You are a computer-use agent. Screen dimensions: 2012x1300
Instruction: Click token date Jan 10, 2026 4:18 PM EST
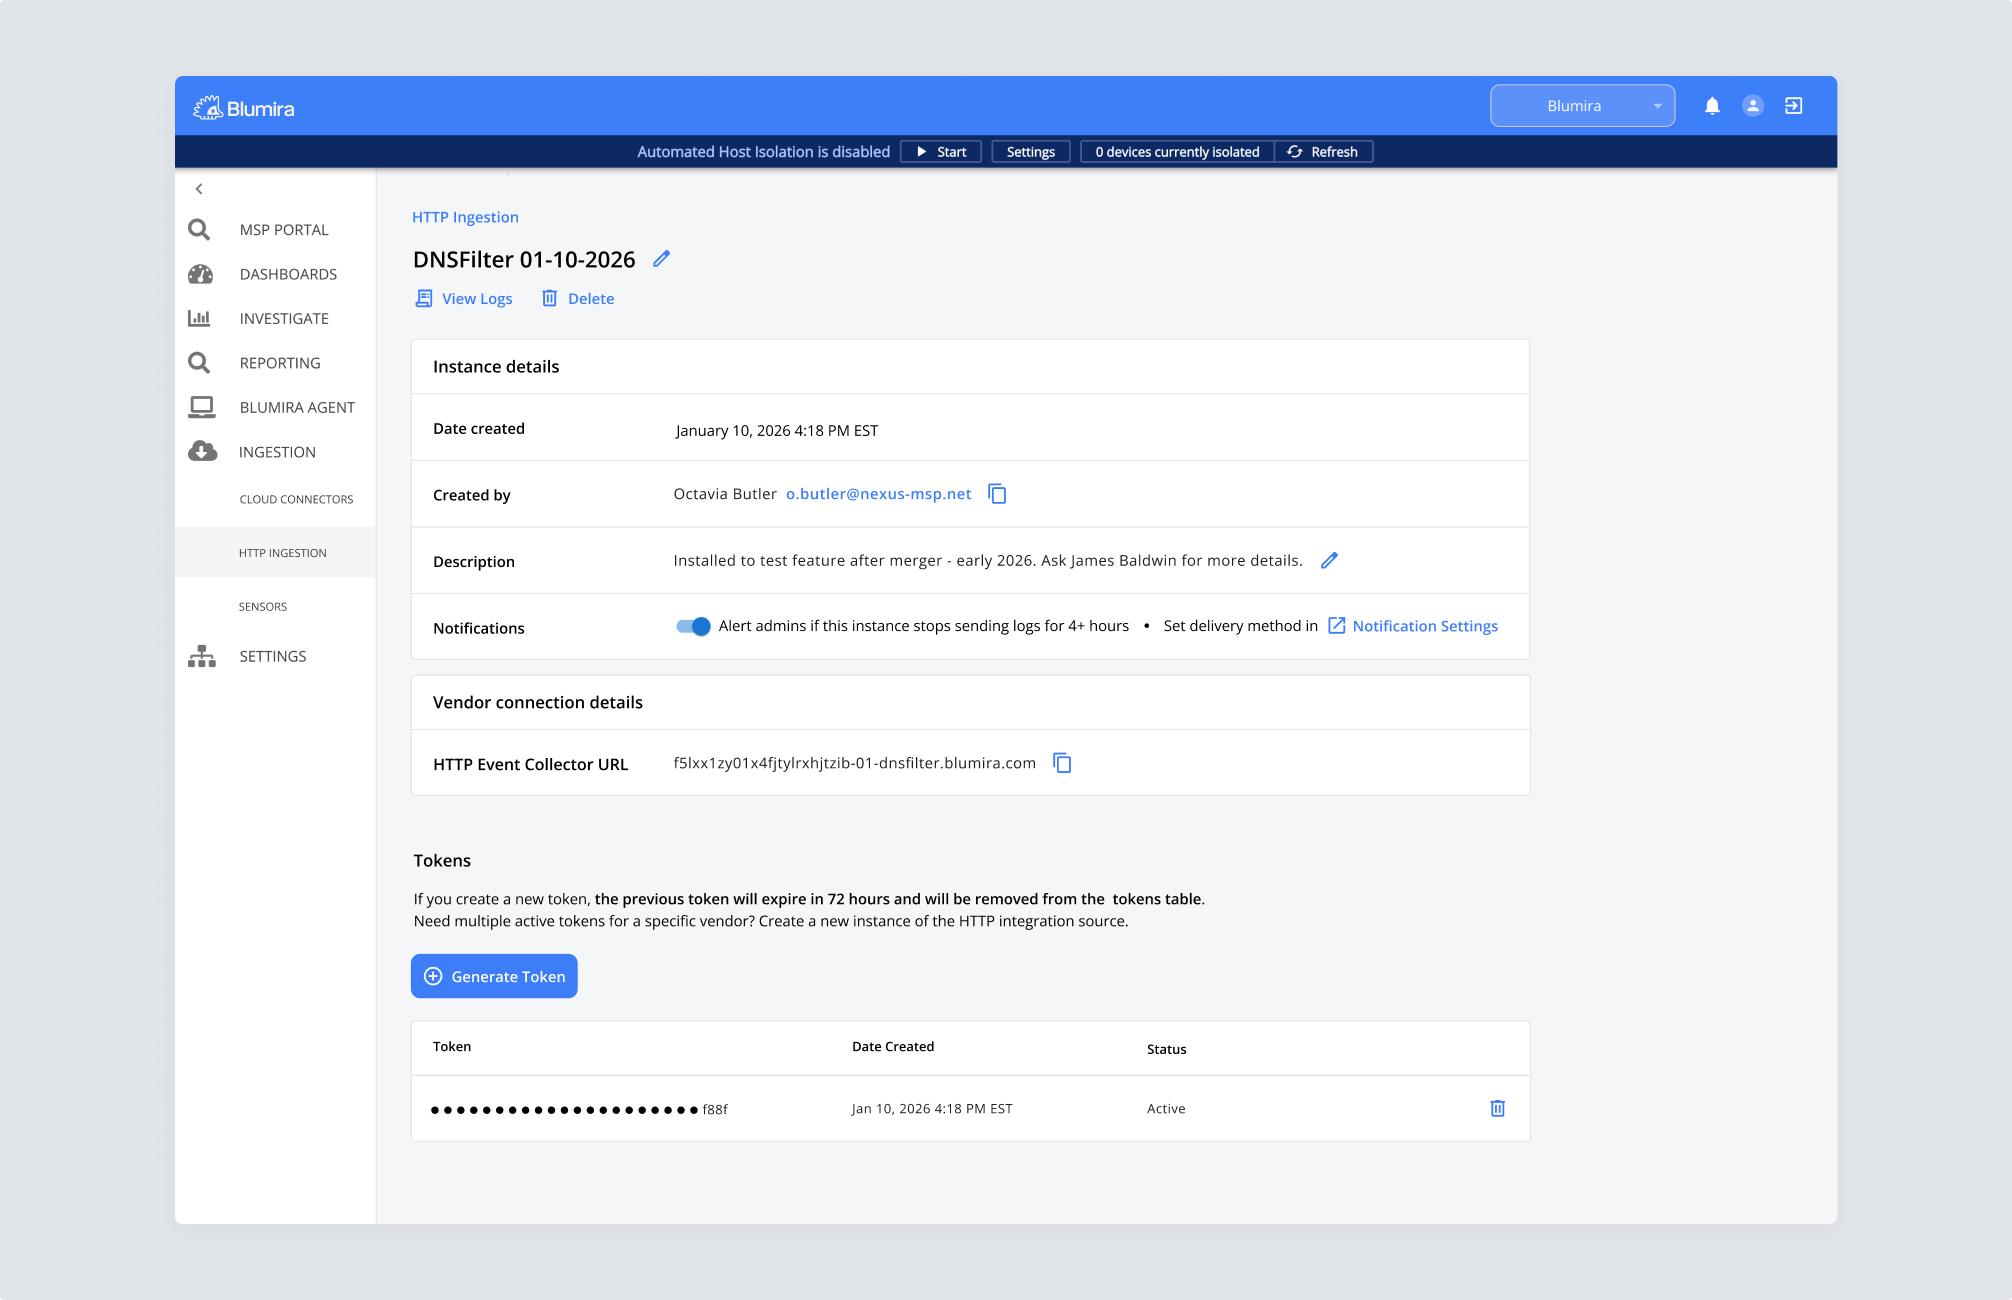click(x=932, y=1109)
